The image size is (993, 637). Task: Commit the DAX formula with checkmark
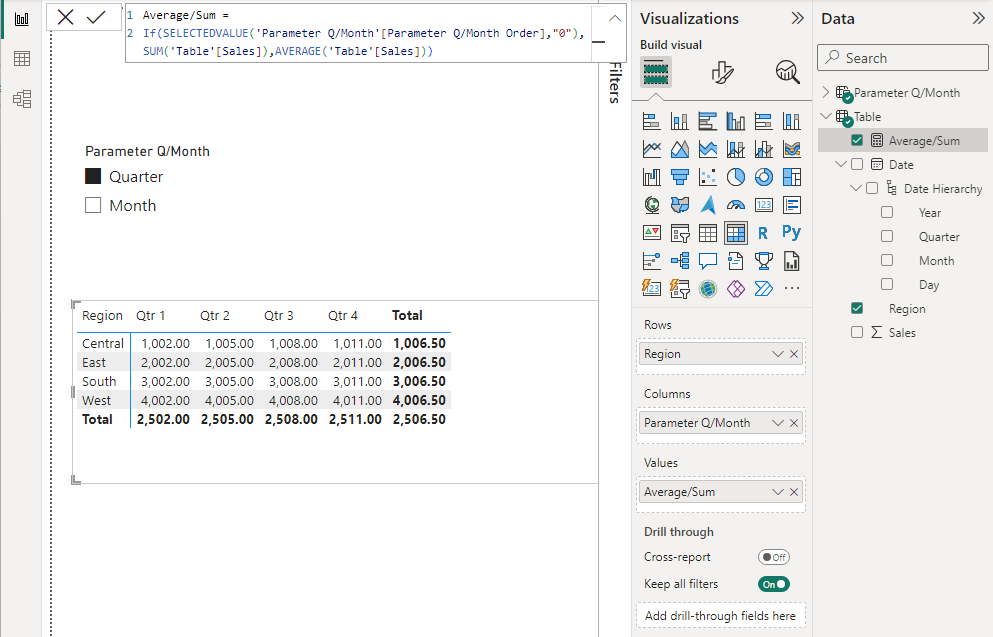(x=96, y=17)
